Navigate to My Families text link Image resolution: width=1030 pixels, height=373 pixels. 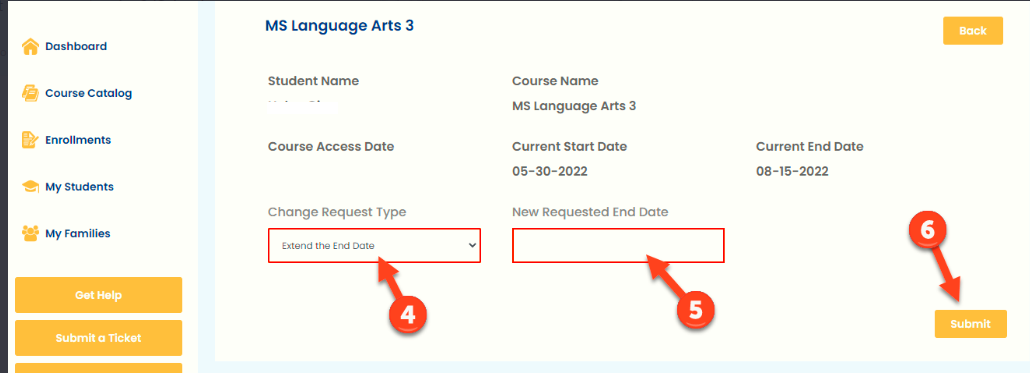click(78, 233)
